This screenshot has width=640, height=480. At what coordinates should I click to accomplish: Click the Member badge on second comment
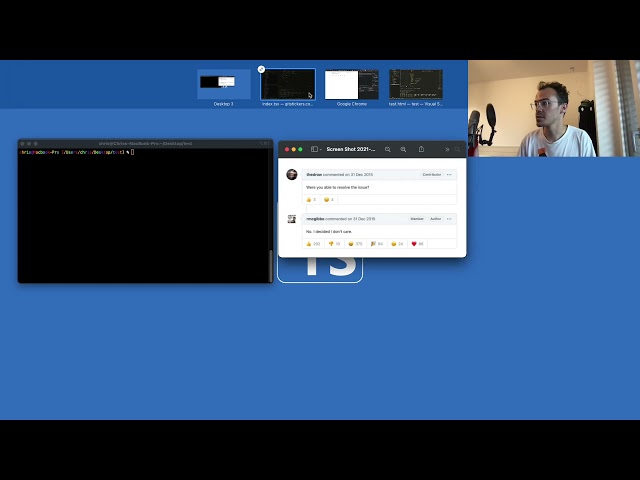[417, 219]
